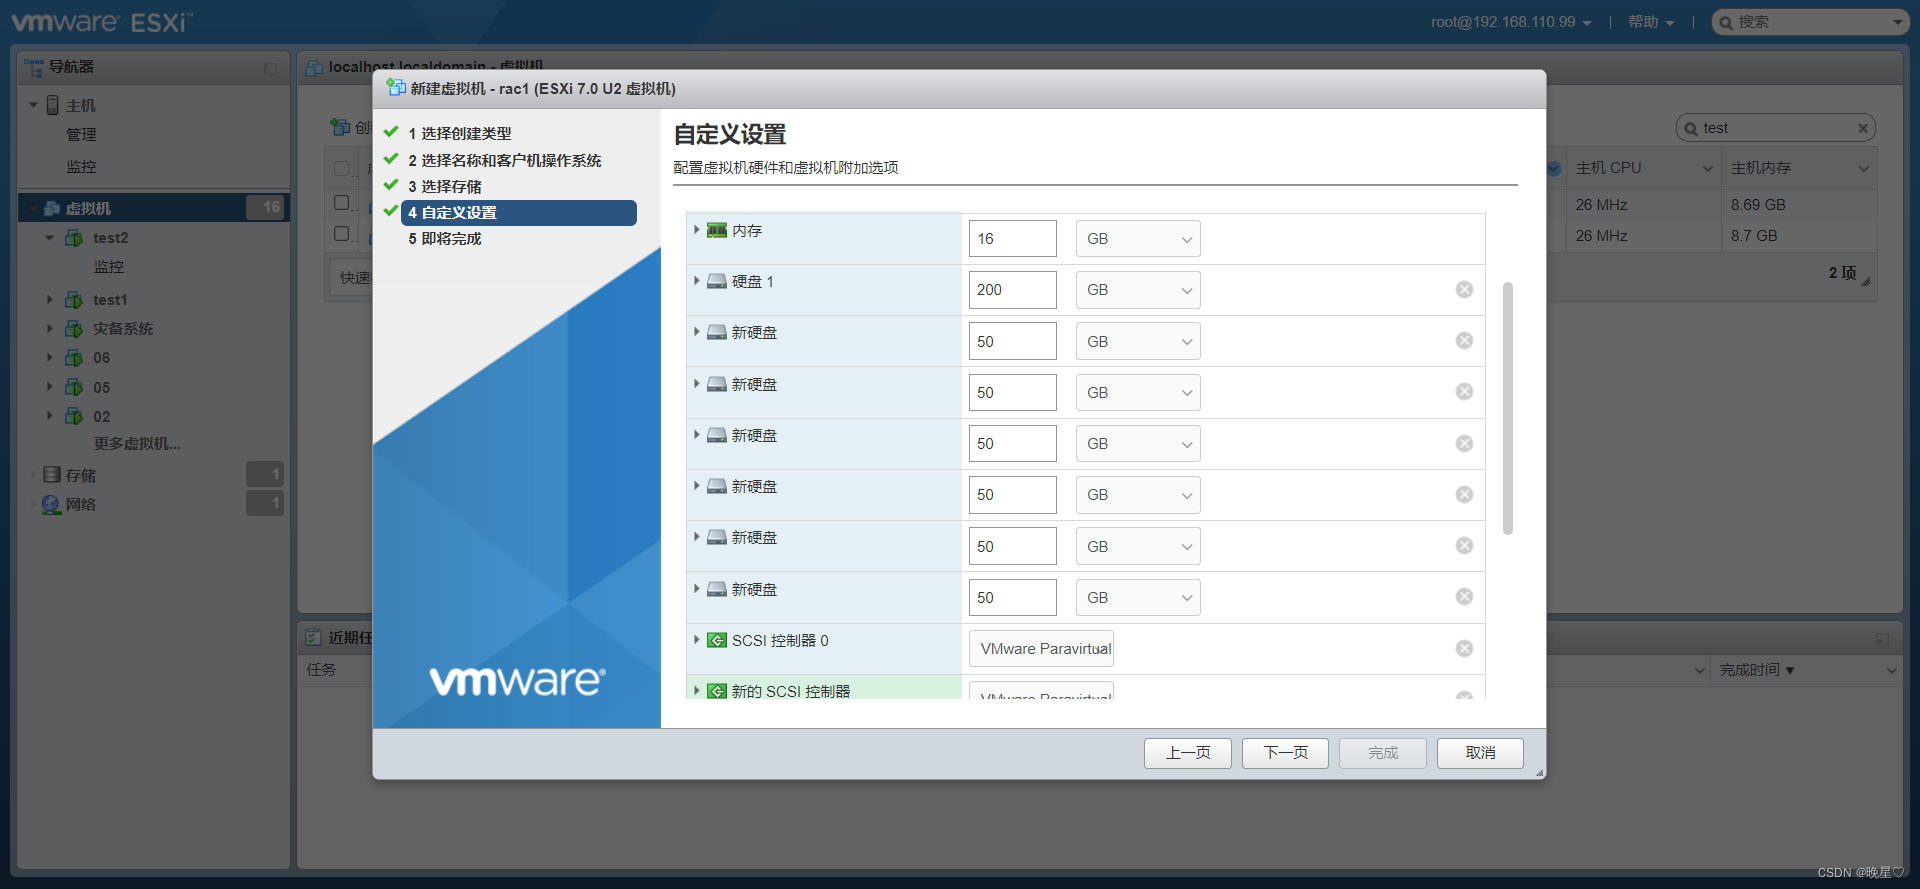1920x889 pixels.
Task: Open SCSI 控制器 0 type VMware Paravirtual dropdown
Action: (1041, 649)
